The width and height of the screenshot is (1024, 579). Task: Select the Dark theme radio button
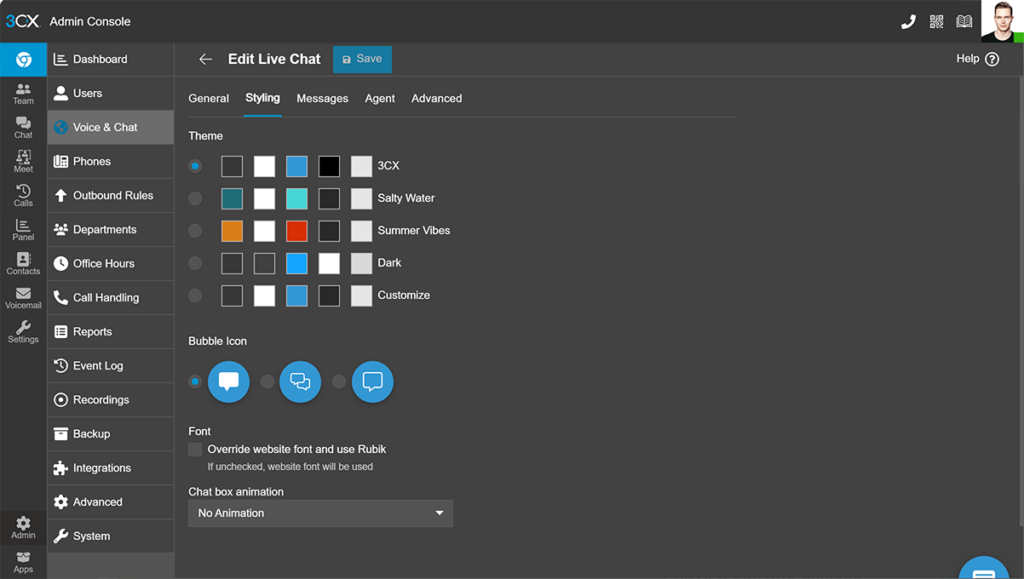195,263
